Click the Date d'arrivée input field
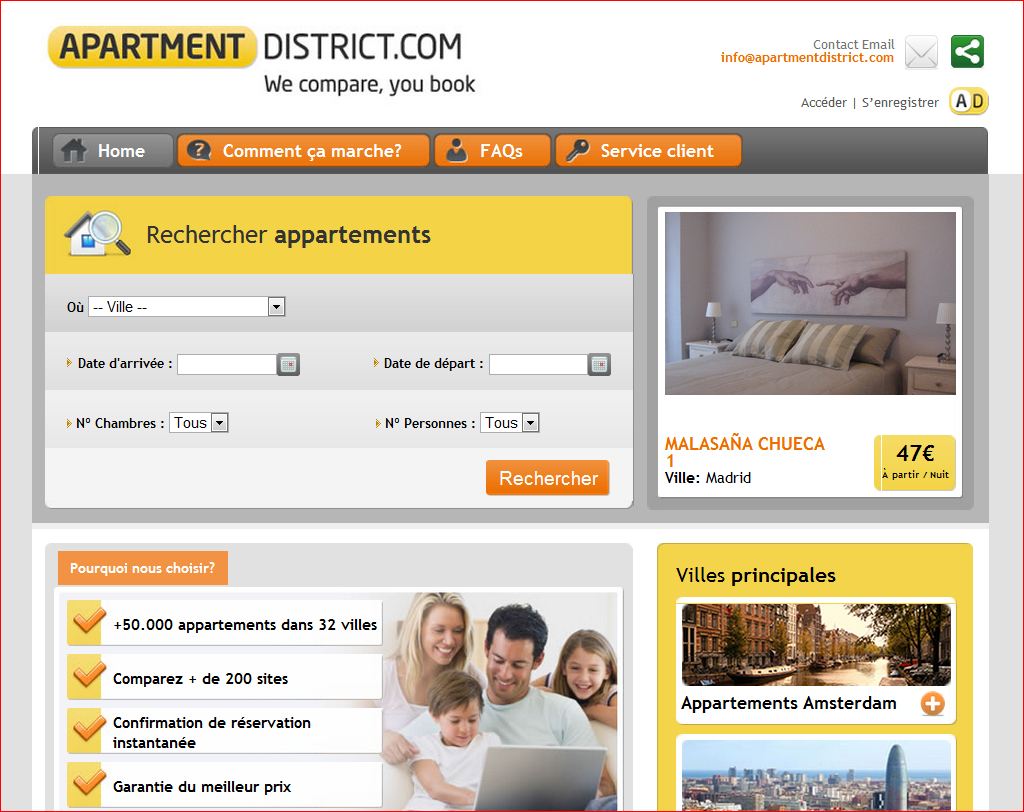The width and height of the screenshot is (1024, 812). pyautogui.click(x=227, y=364)
